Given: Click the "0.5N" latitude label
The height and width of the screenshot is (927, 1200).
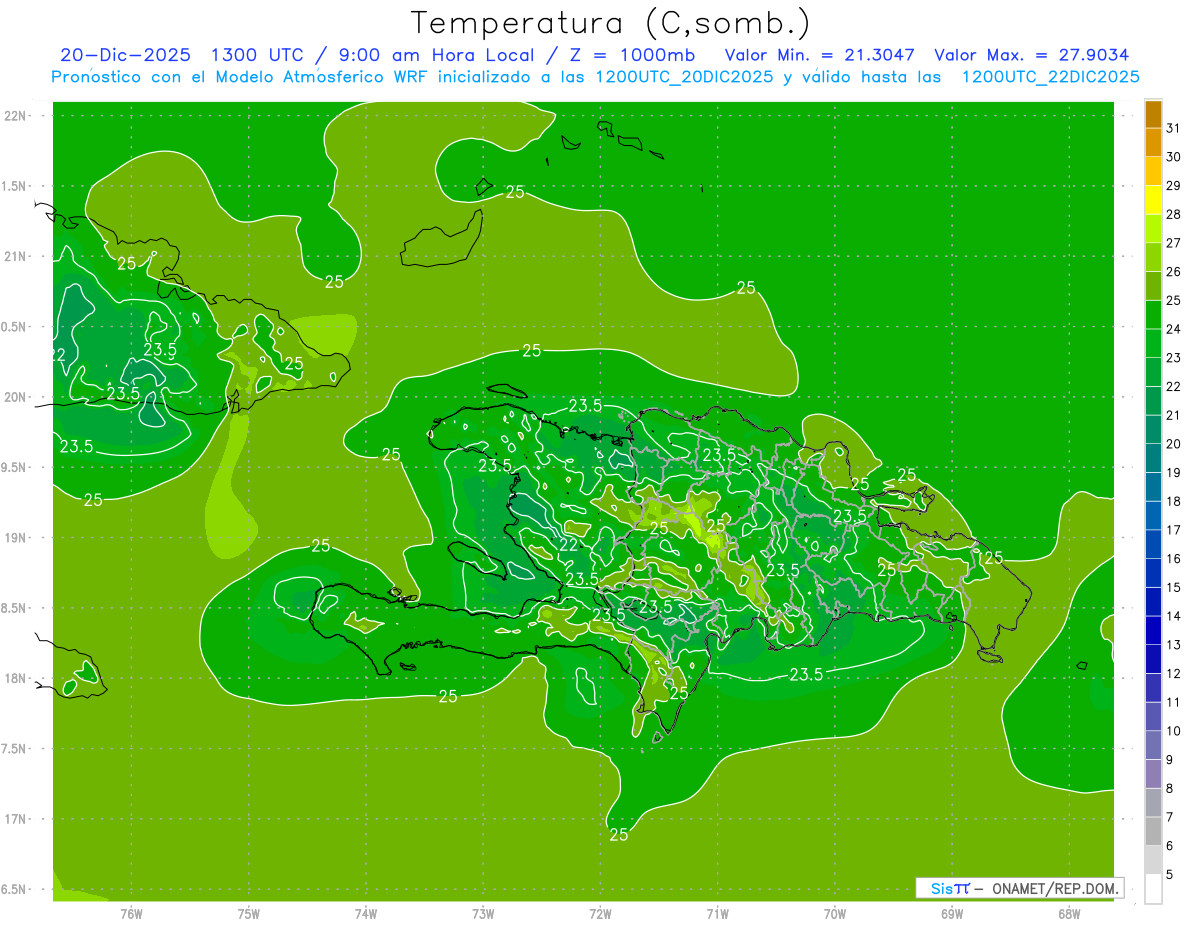Looking at the screenshot, I should click(x=15, y=327).
